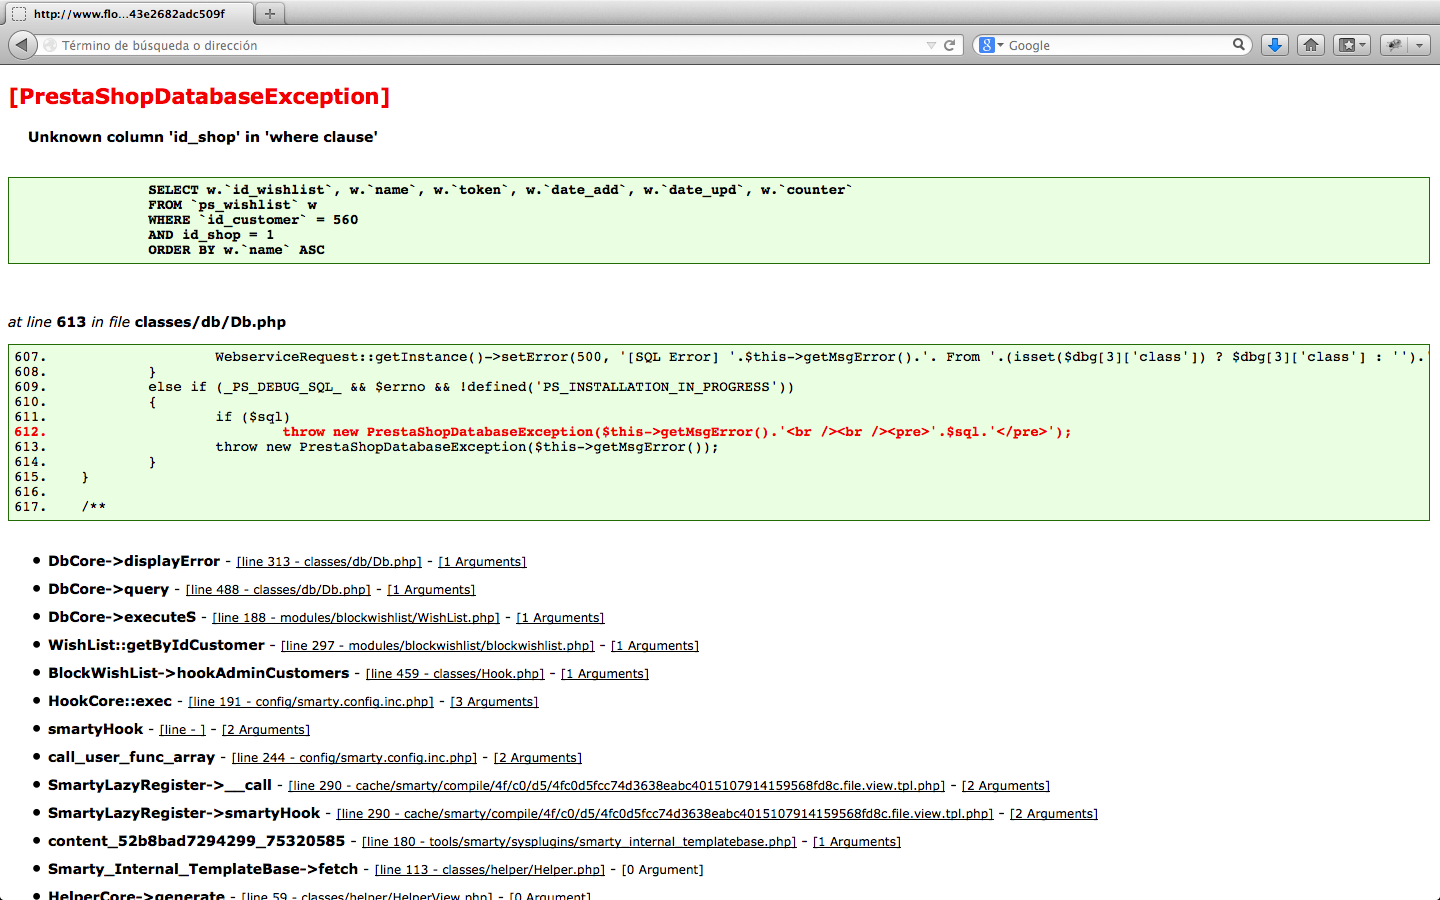Open link line 459 - classes/Hook.php
This screenshot has height=900, width=1440.
coord(455,674)
